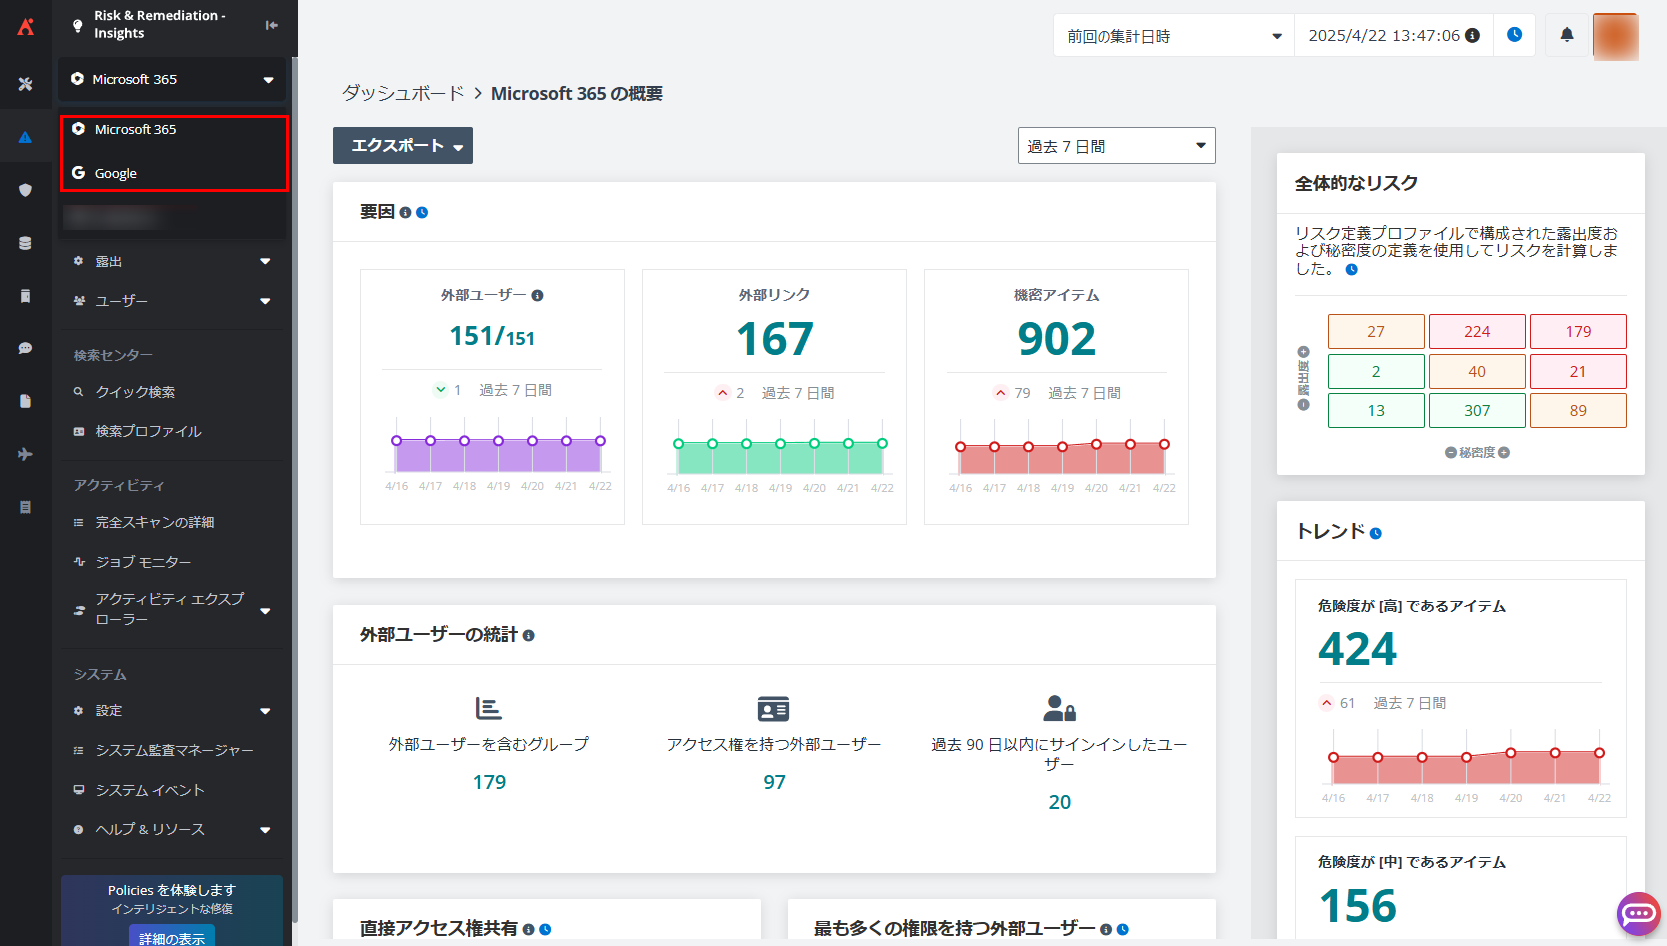Click the AvePoint logo icon

tap(26, 26)
